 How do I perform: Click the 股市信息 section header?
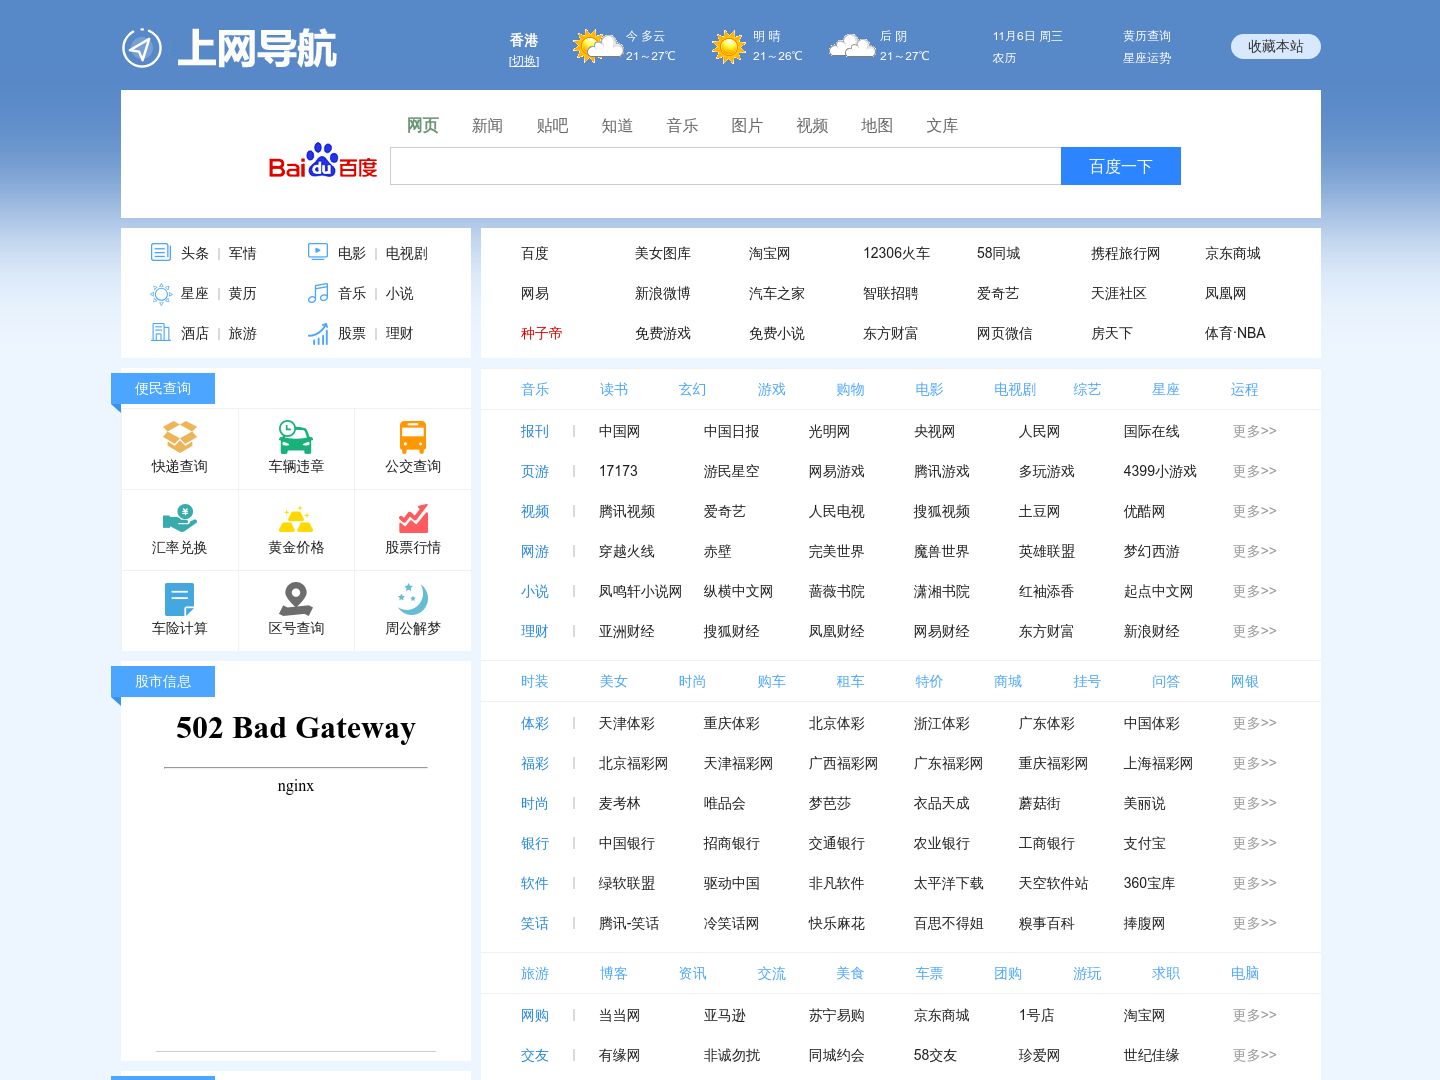coord(163,681)
